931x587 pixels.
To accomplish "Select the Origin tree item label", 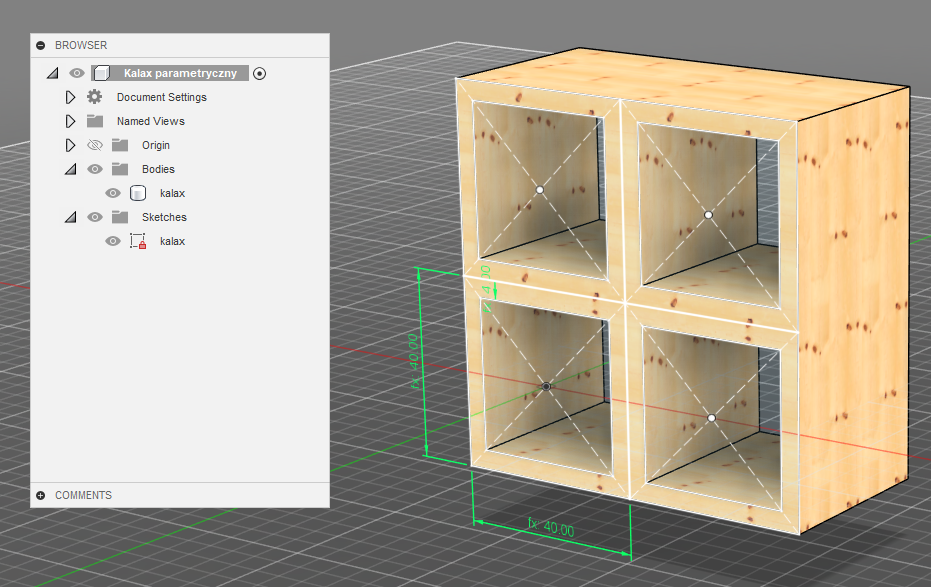I will tap(156, 145).
